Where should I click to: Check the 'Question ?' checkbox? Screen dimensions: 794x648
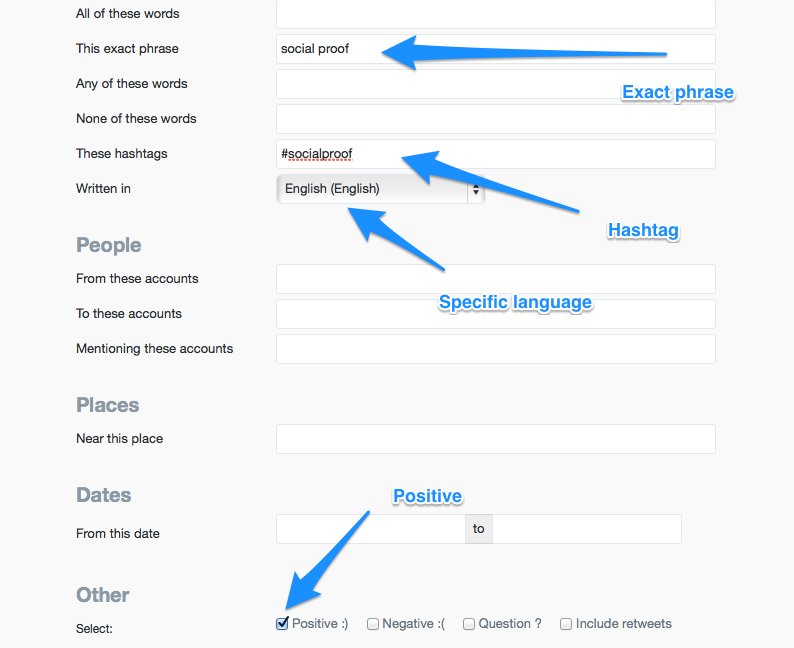pyautogui.click(x=469, y=624)
